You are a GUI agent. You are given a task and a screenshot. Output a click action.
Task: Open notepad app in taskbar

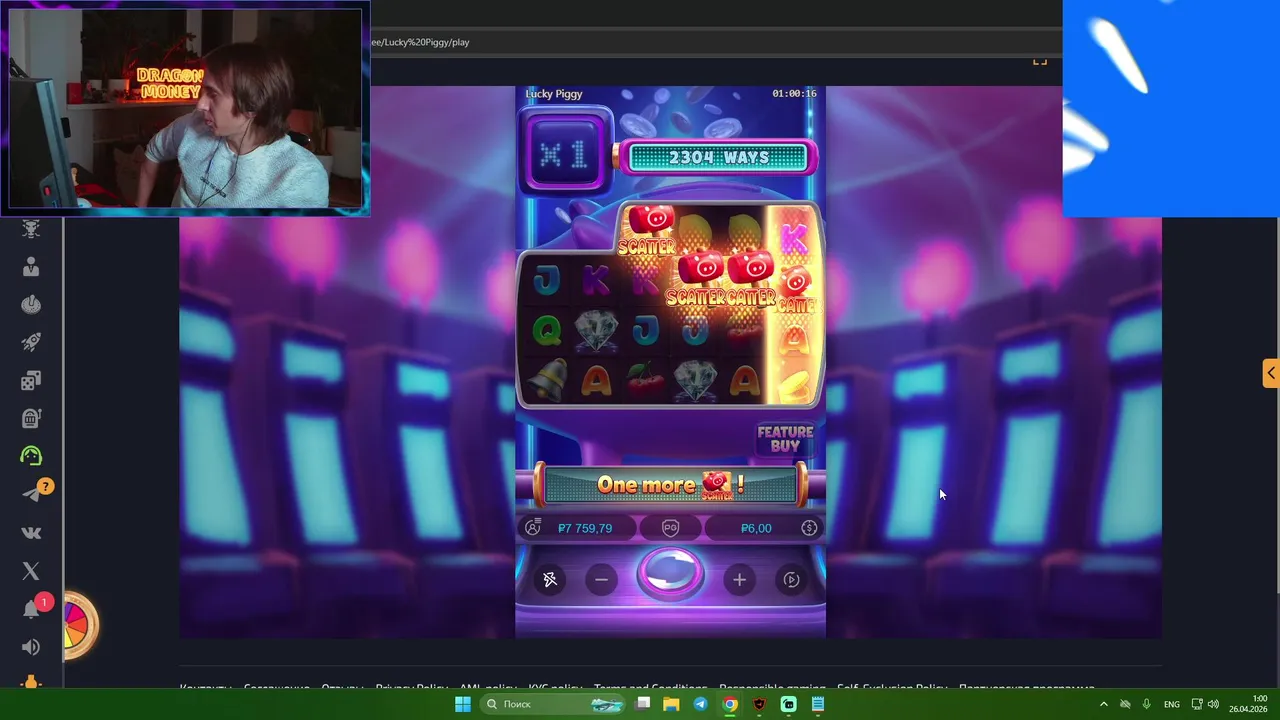818,704
